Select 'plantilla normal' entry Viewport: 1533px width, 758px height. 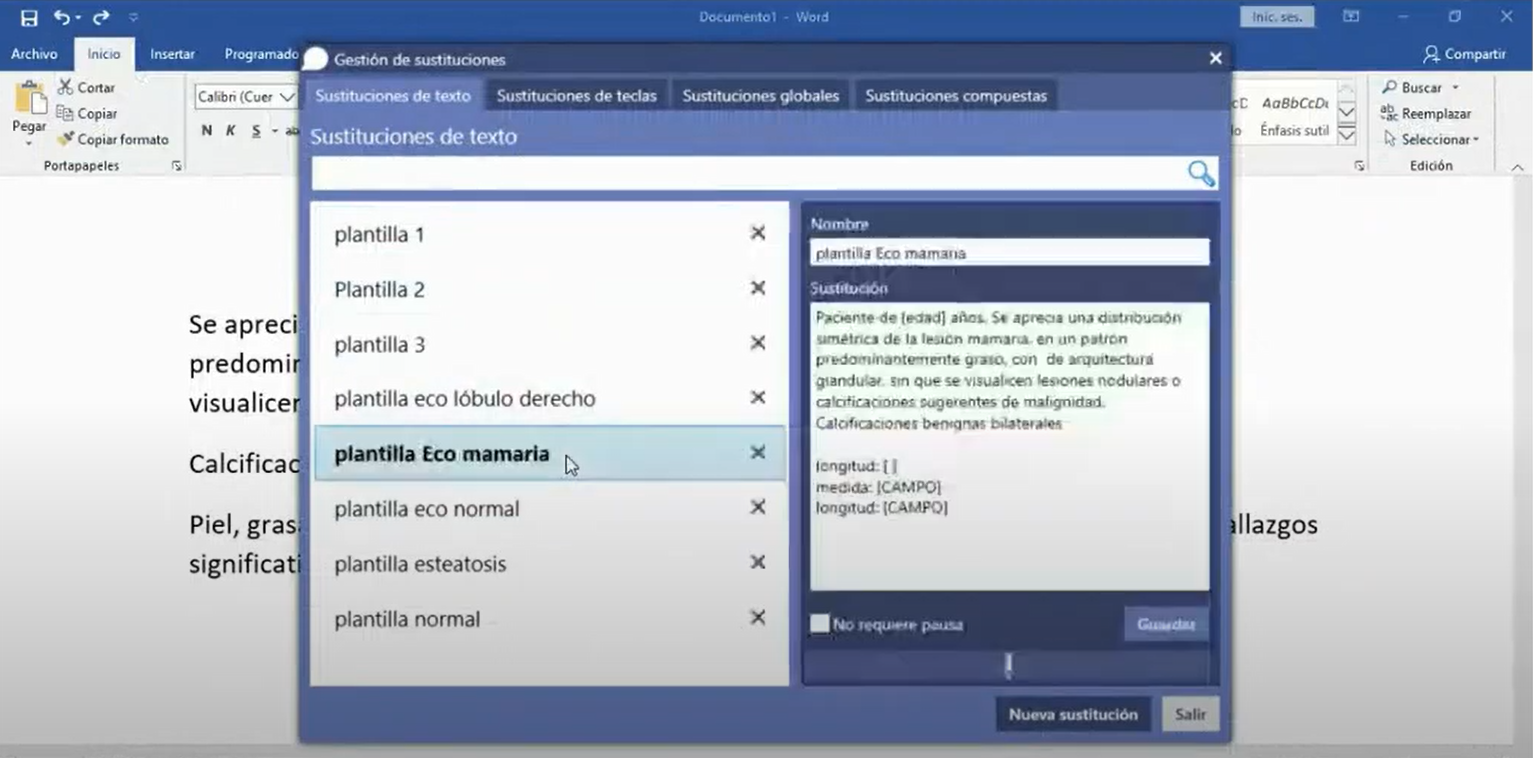point(549,618)
